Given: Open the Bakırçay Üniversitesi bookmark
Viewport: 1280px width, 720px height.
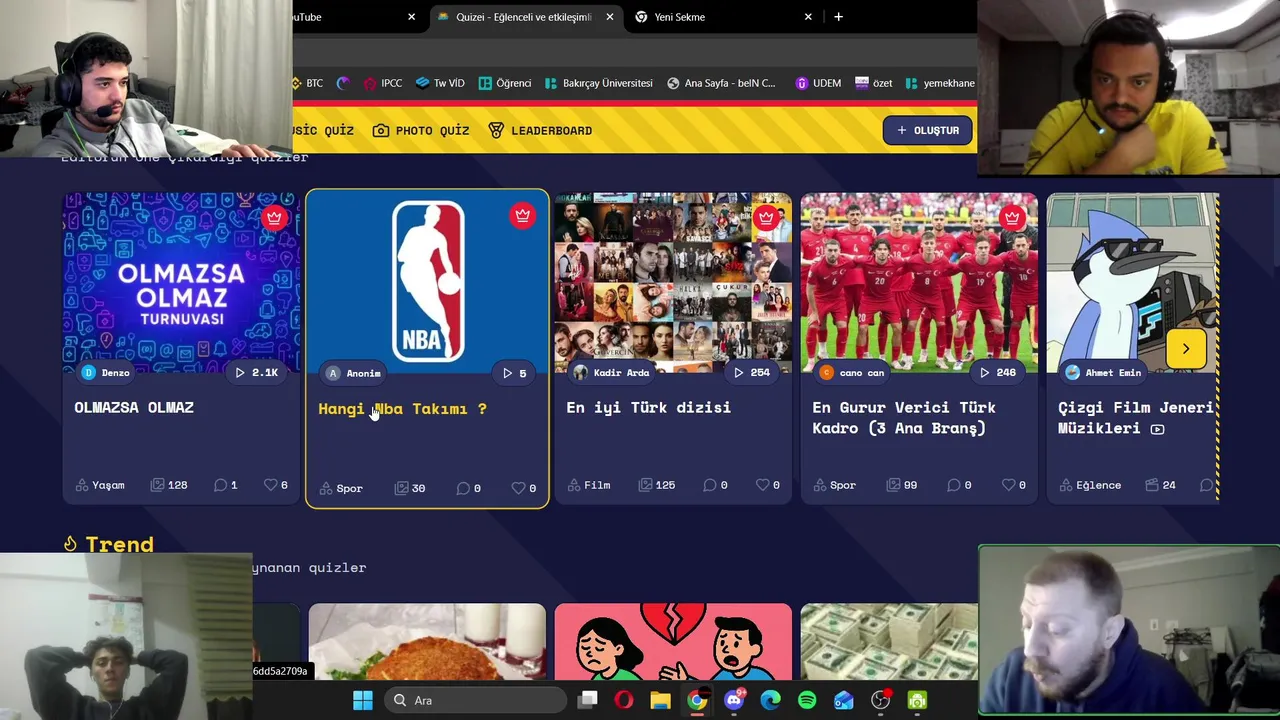Looking at the screenshot, I should coord(598,83).
